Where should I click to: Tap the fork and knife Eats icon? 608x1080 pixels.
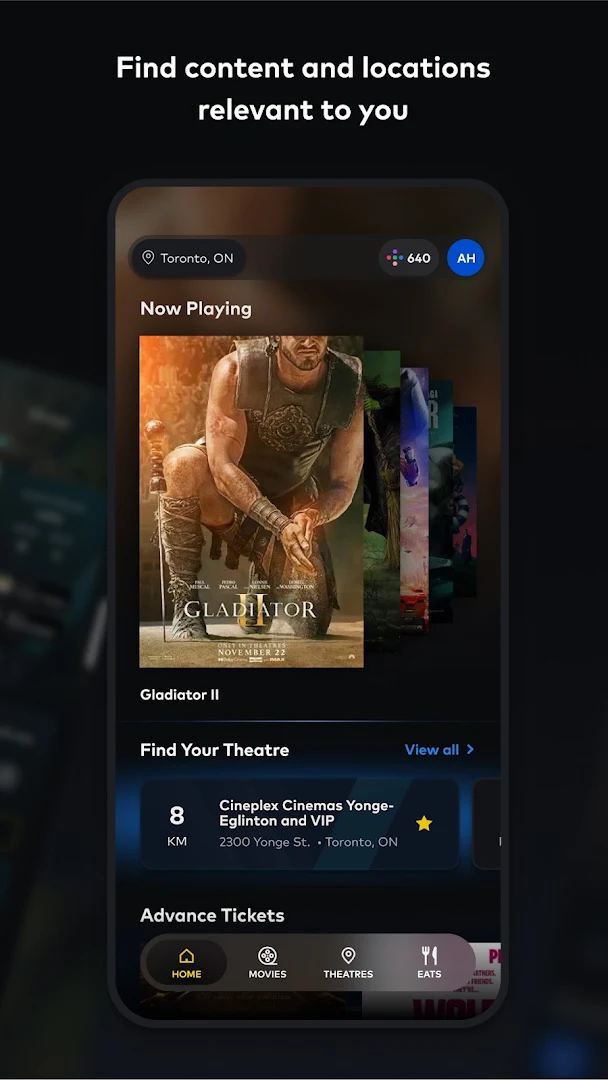[x=430, y=955]
